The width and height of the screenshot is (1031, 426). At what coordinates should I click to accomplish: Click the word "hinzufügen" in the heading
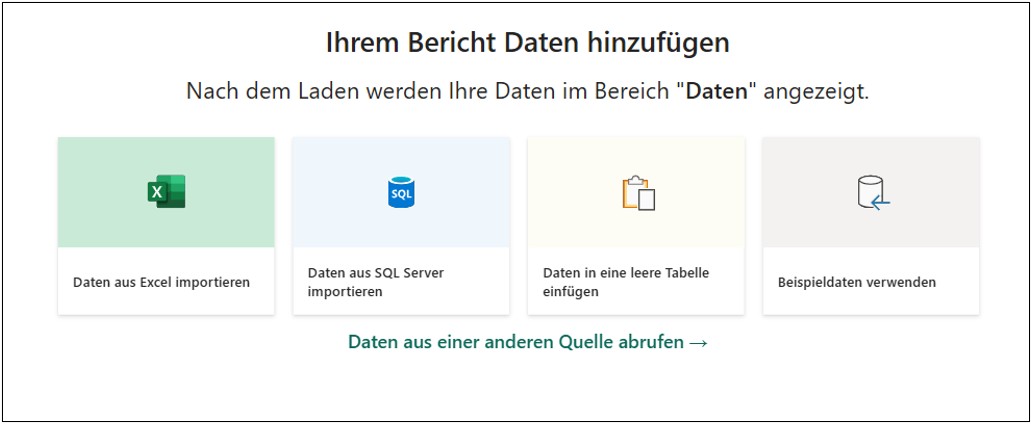pyautogui.click(x=668, y=43)
